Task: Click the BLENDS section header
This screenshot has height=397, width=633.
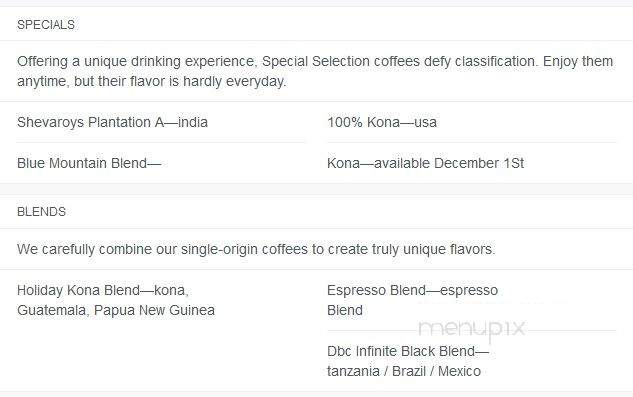Action: (x=41, y=212)
